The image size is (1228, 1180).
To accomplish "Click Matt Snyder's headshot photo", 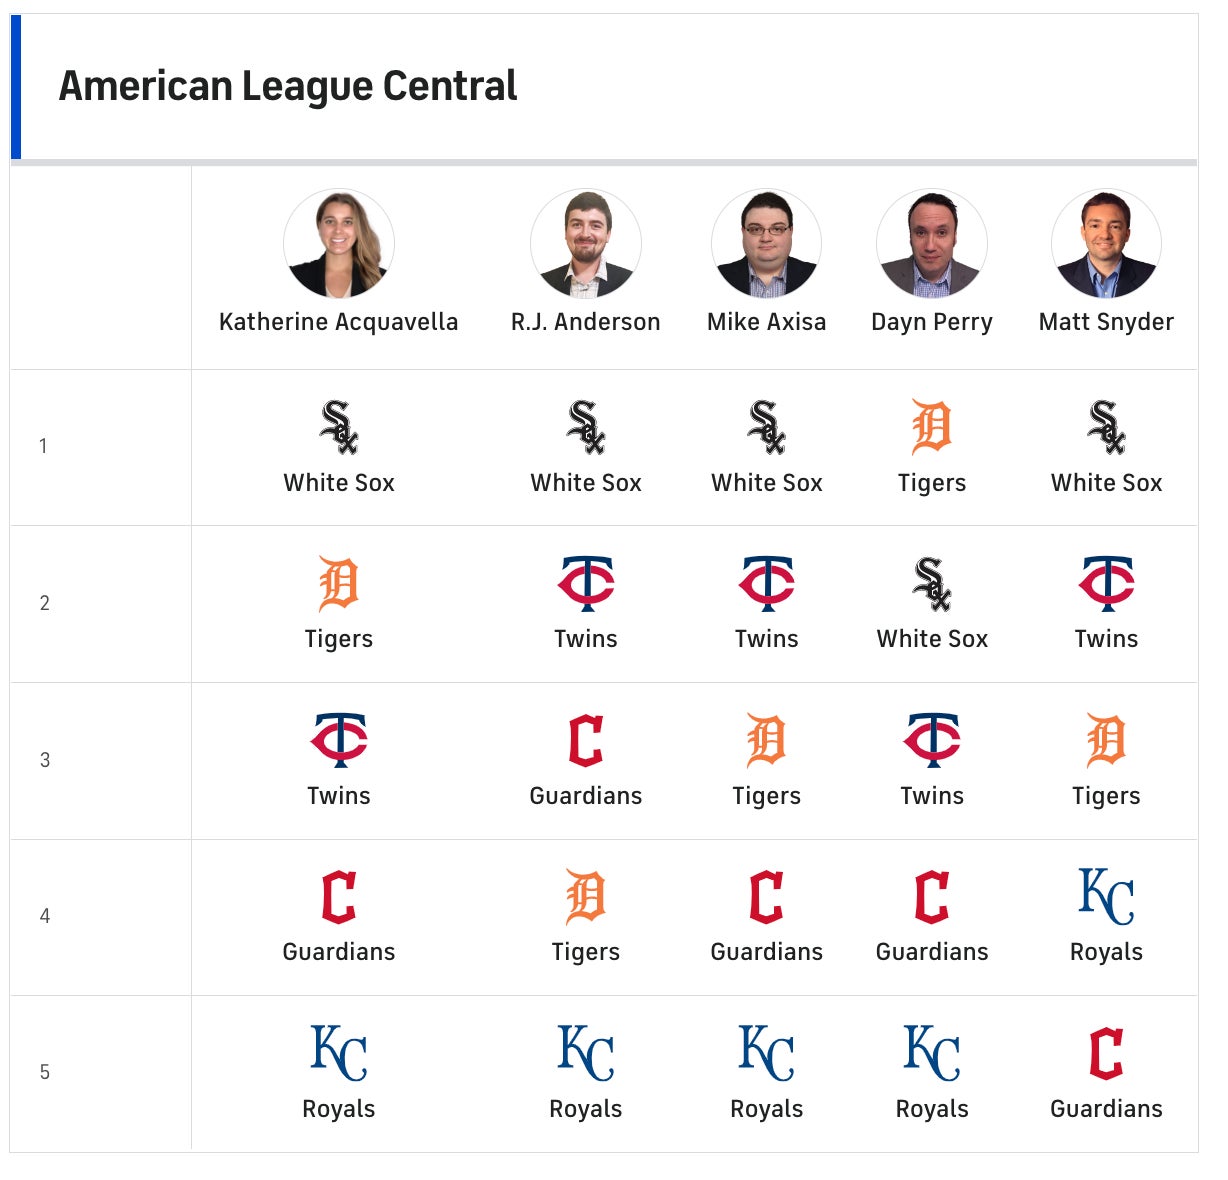I will point(1106,244).
